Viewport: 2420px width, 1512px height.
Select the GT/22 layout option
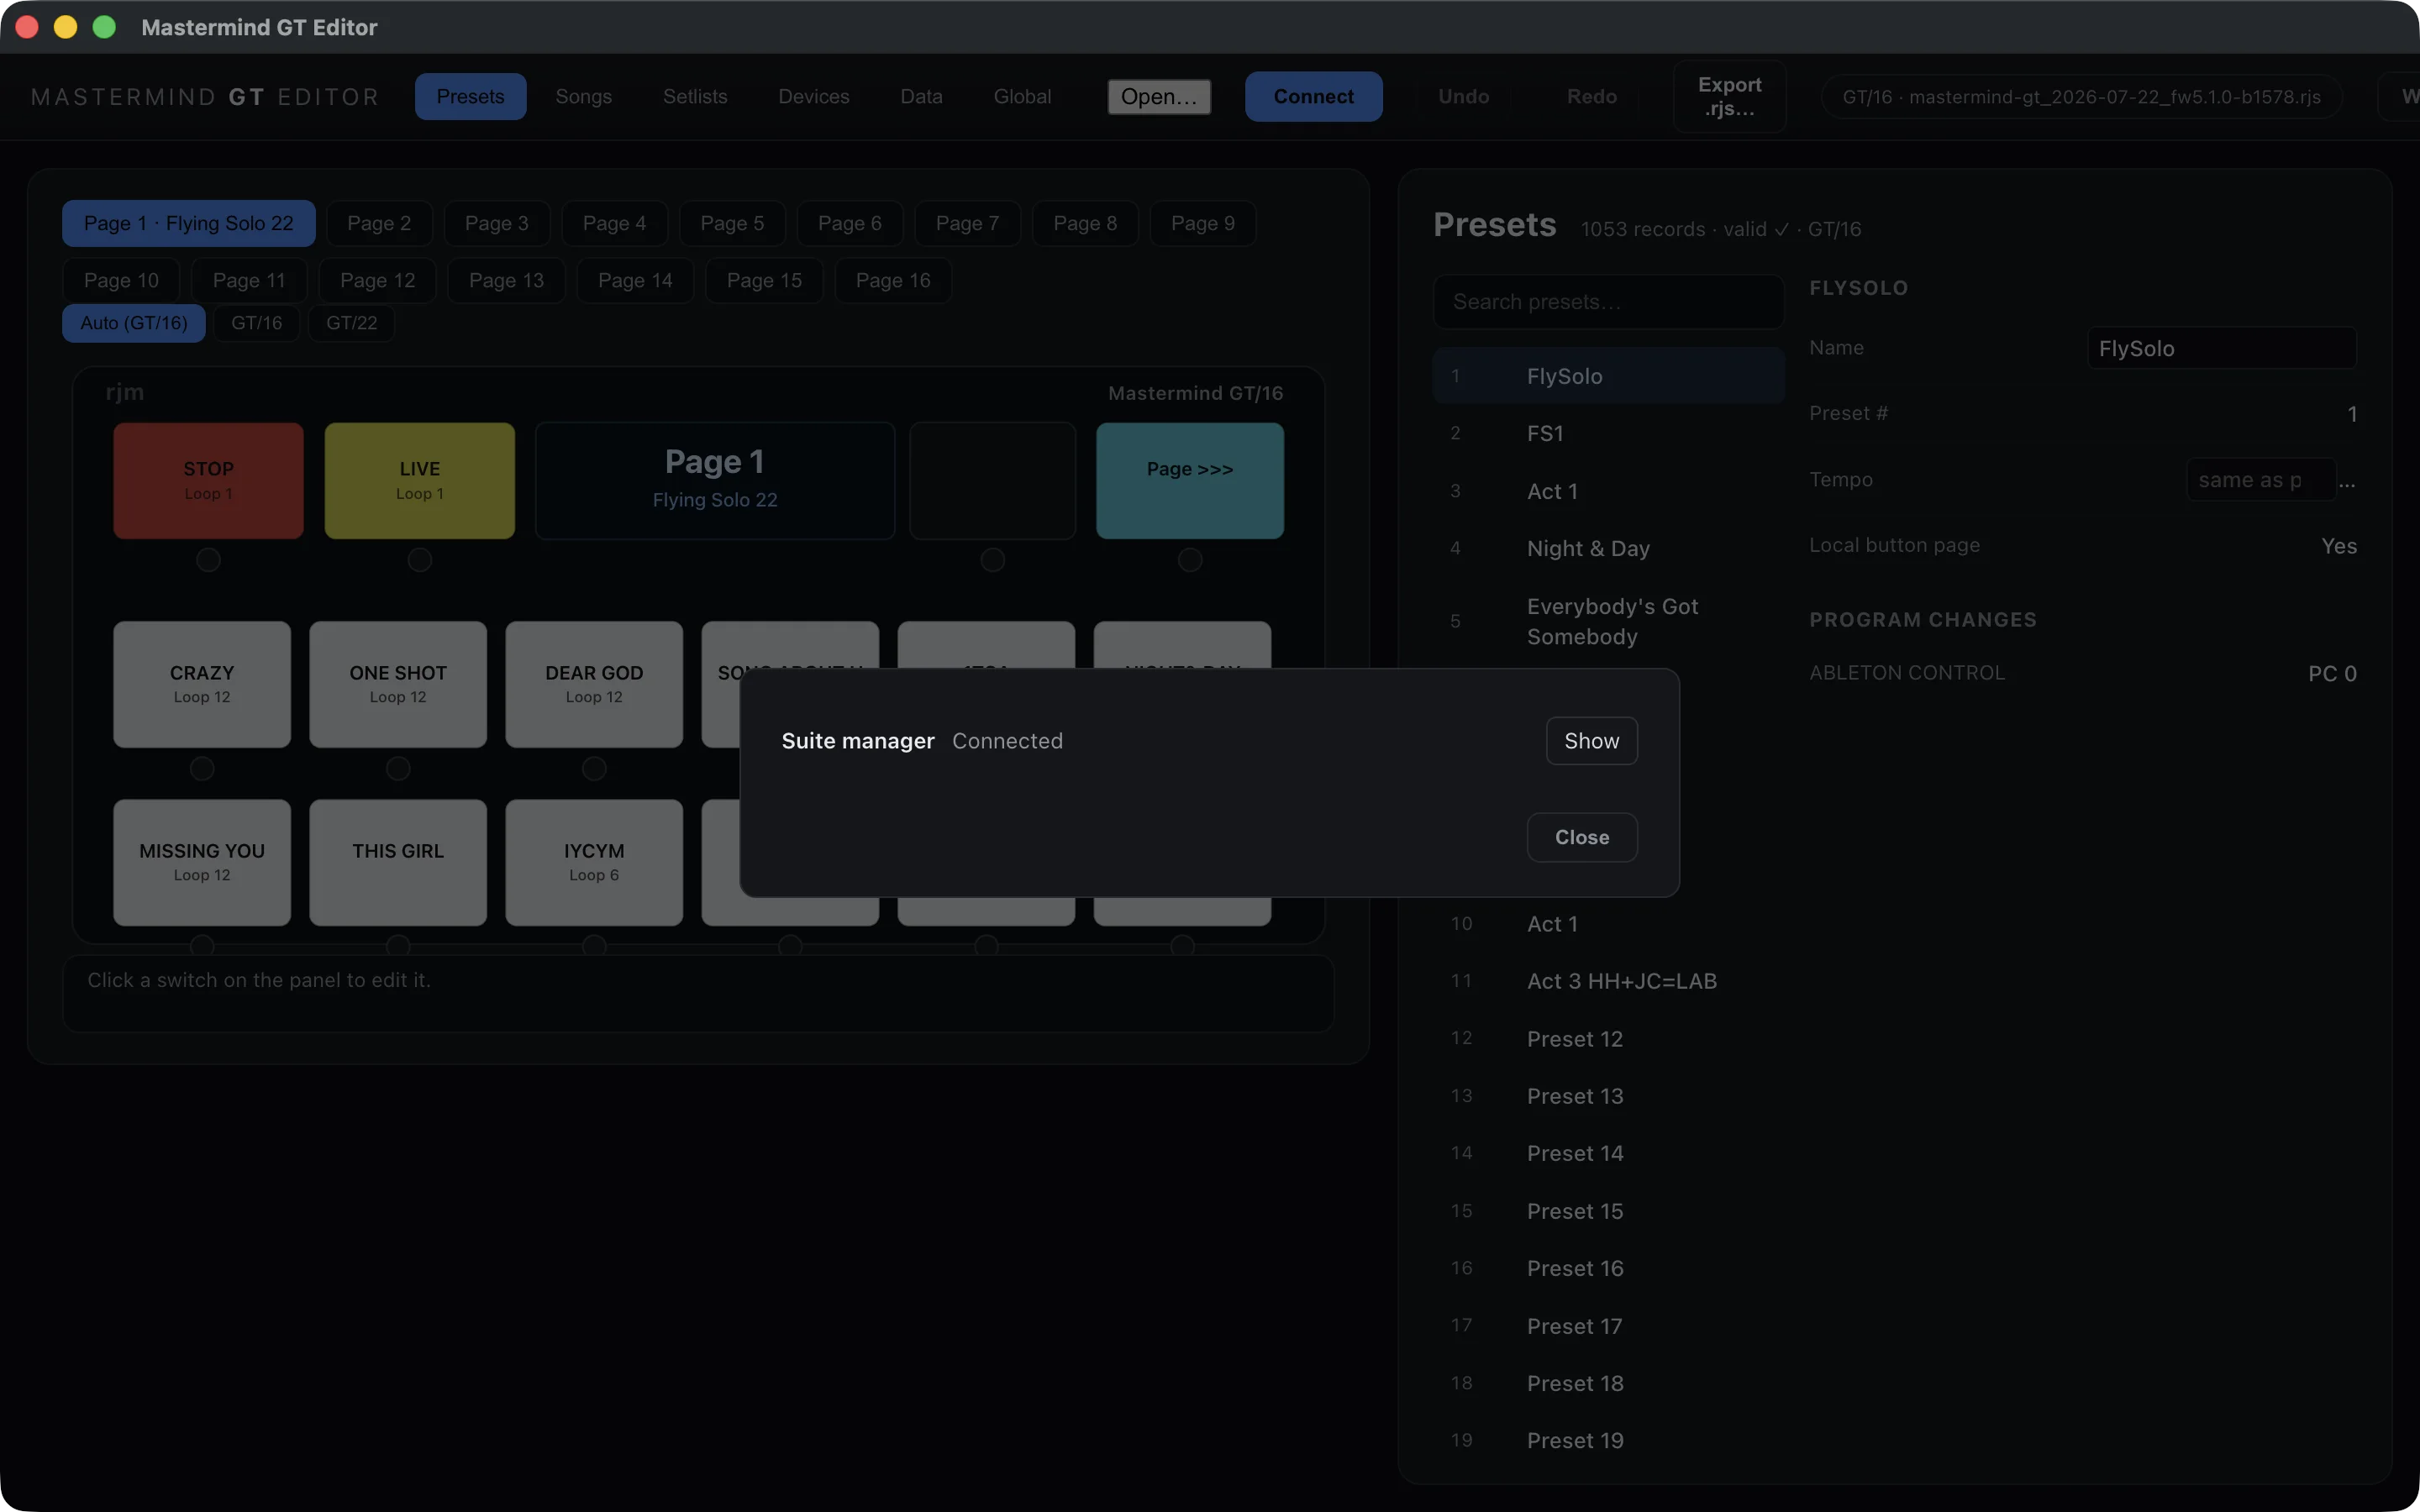click(352, 323)
